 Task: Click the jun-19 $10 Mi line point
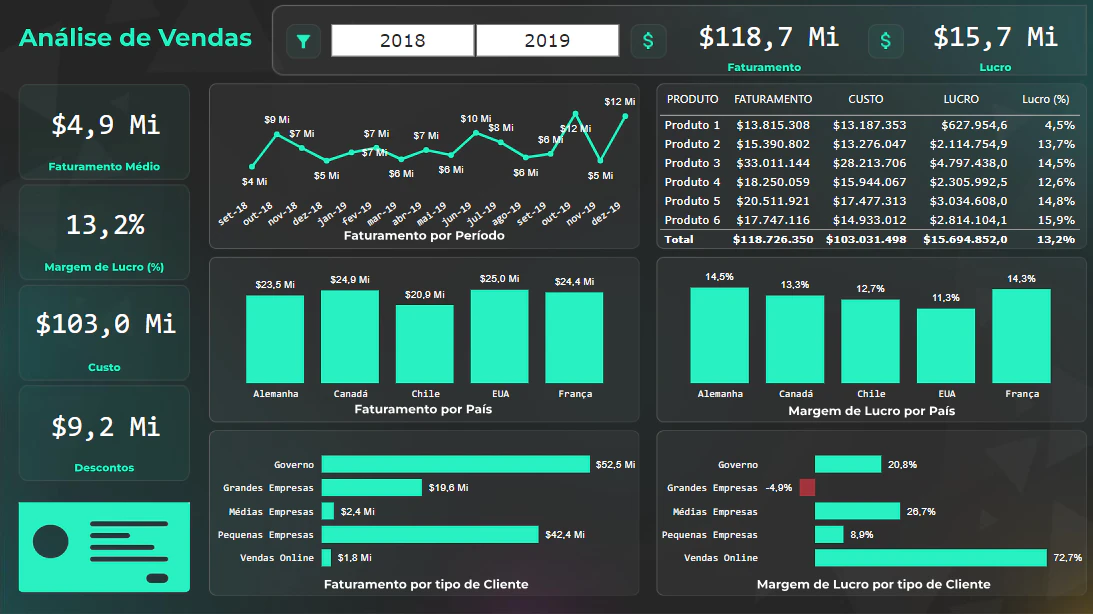(476, 132)
